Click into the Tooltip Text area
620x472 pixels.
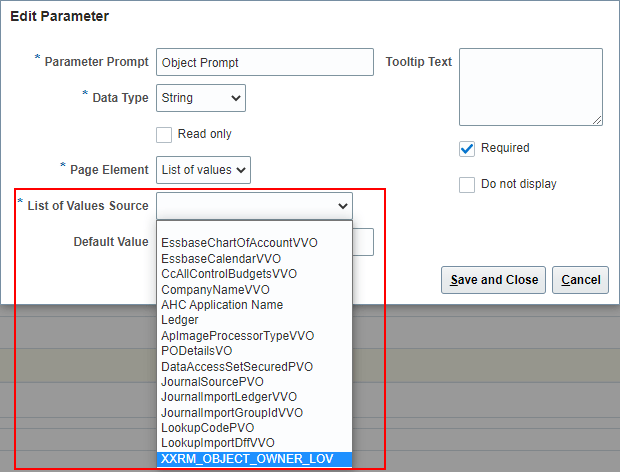[x=530, y=86]
